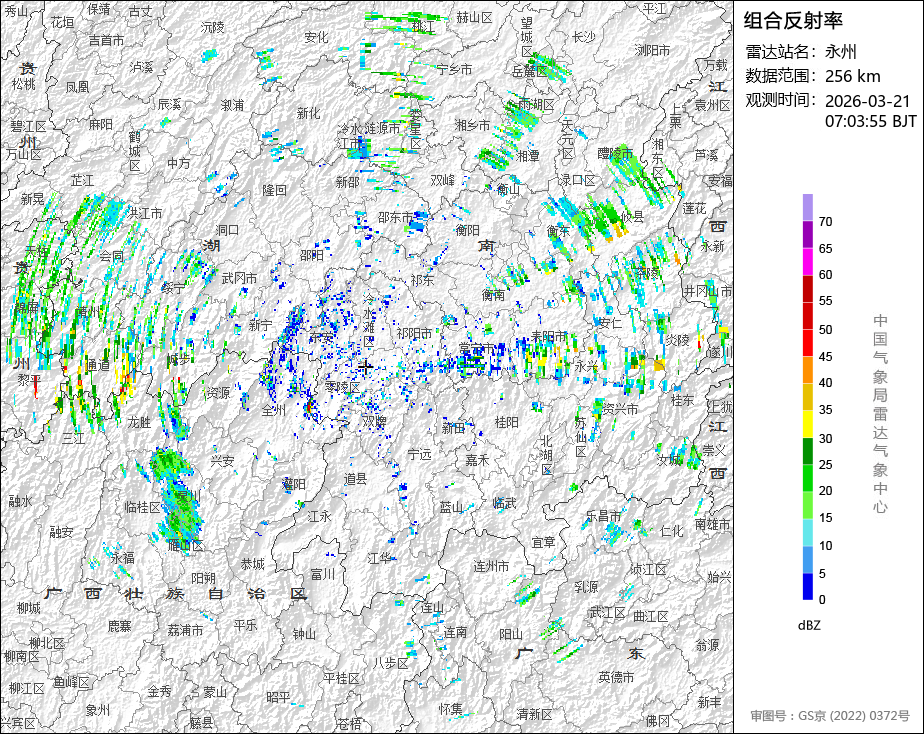The width and height of the screenshot is (924, 734).
Task: Click the observation date 2026-03-21
Action: [867, 101]
